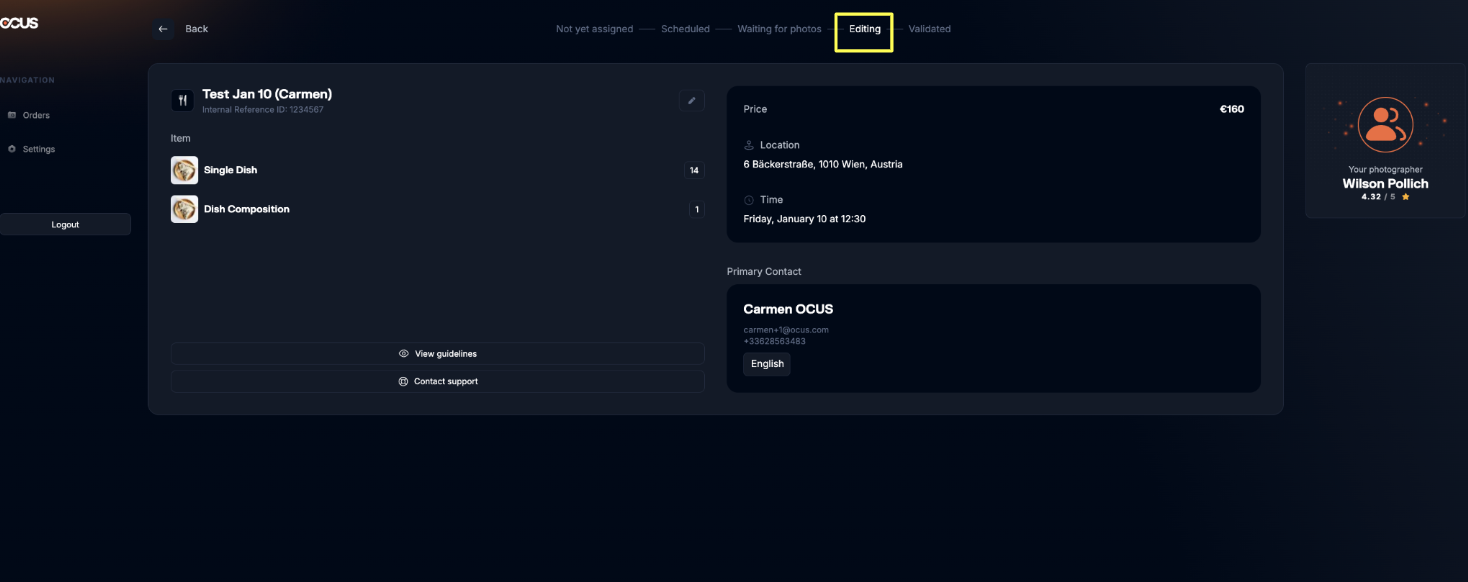
Task: Select the Scheduled status step
Action: tap(685, 29)
